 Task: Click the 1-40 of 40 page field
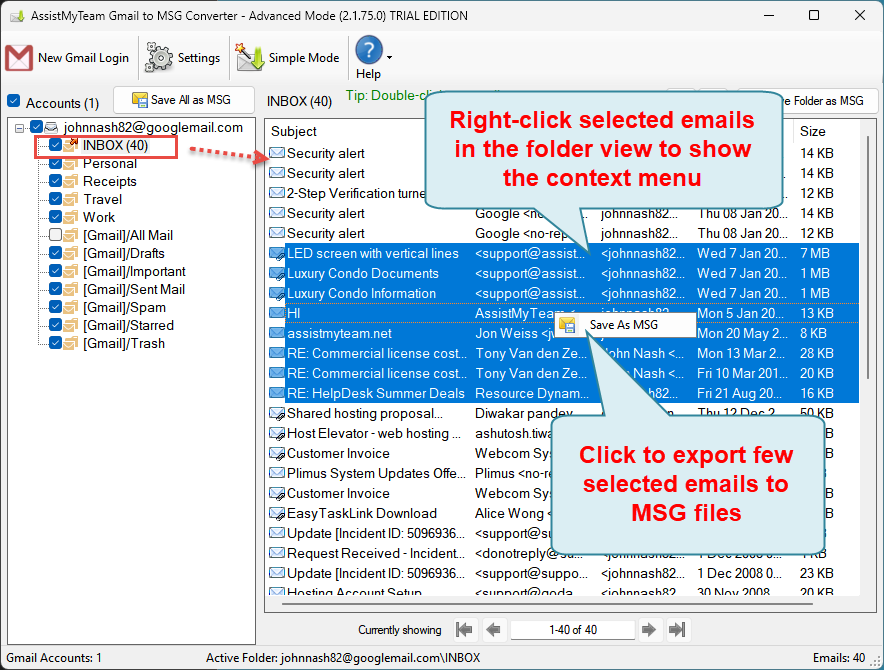click(572, 629)
